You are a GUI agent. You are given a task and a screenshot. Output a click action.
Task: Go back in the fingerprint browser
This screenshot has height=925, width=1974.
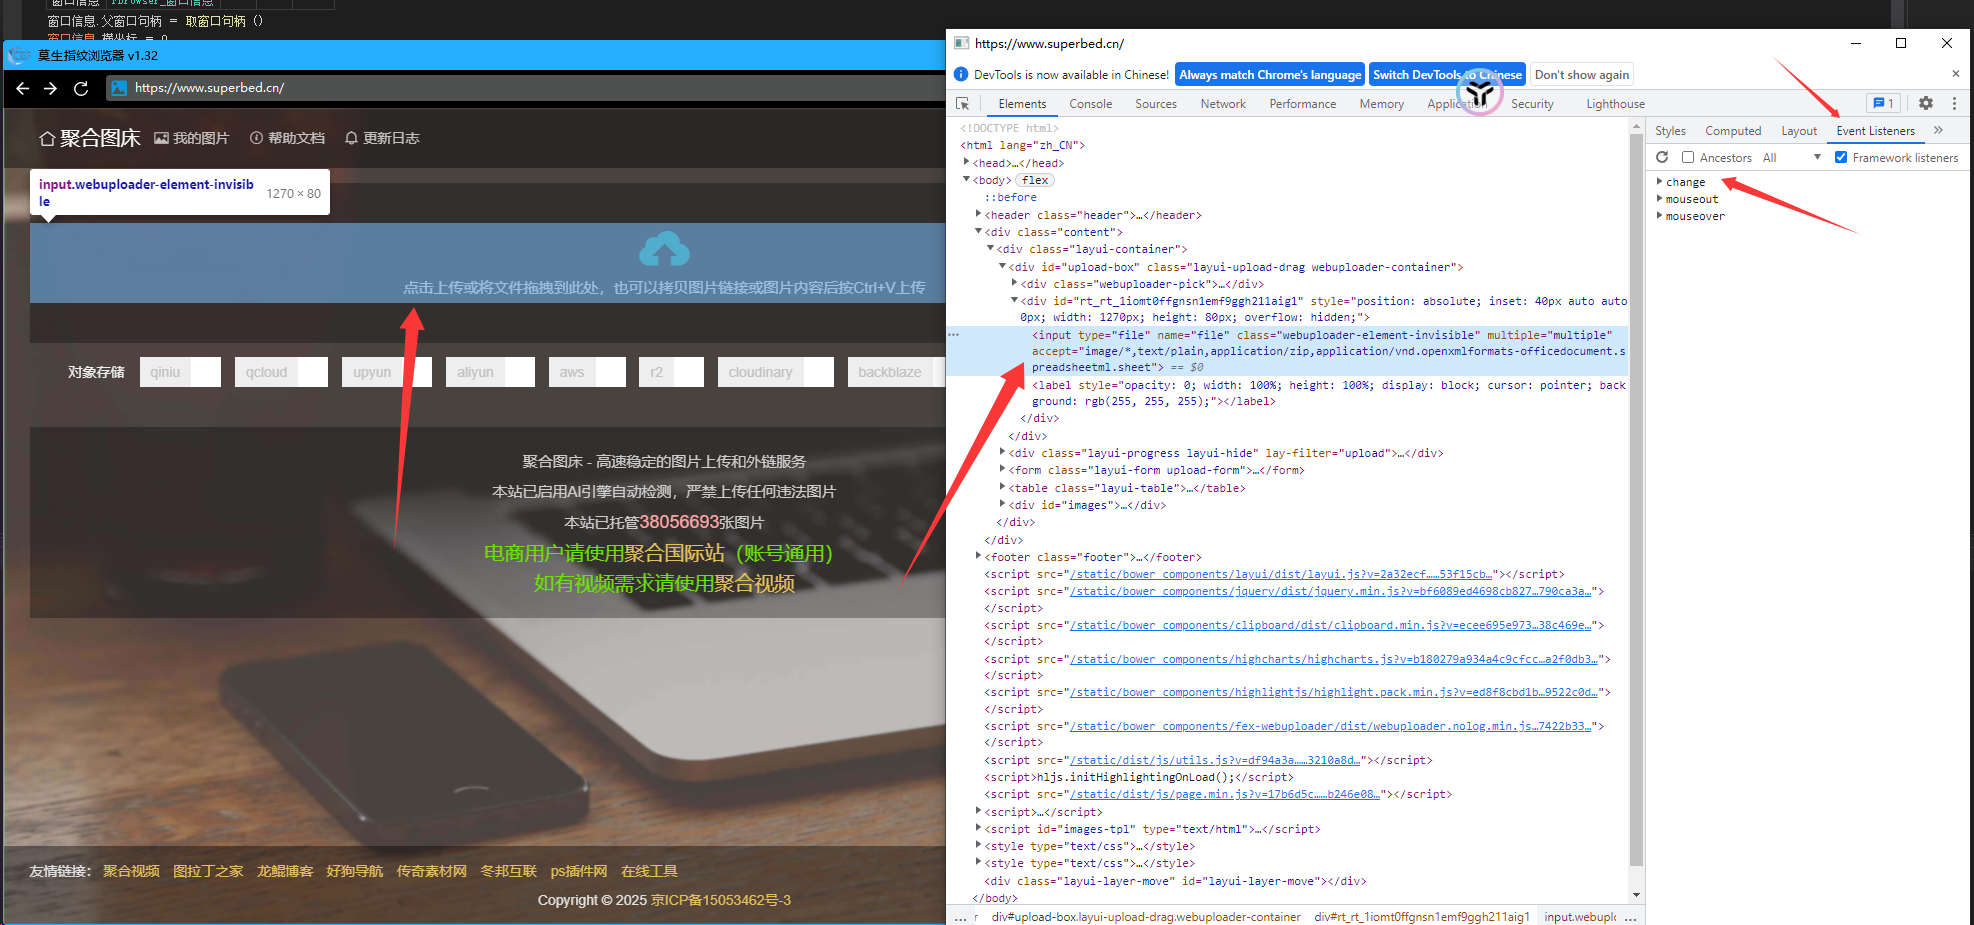coord(23,88)
